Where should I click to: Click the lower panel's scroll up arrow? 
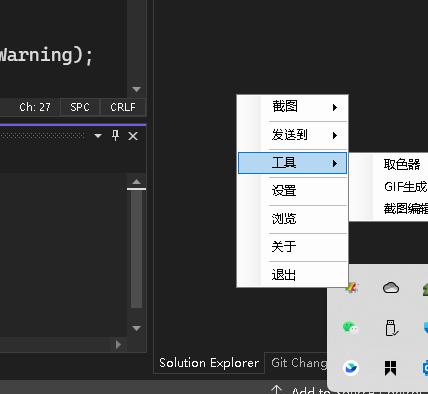click(x=136, y=182)
